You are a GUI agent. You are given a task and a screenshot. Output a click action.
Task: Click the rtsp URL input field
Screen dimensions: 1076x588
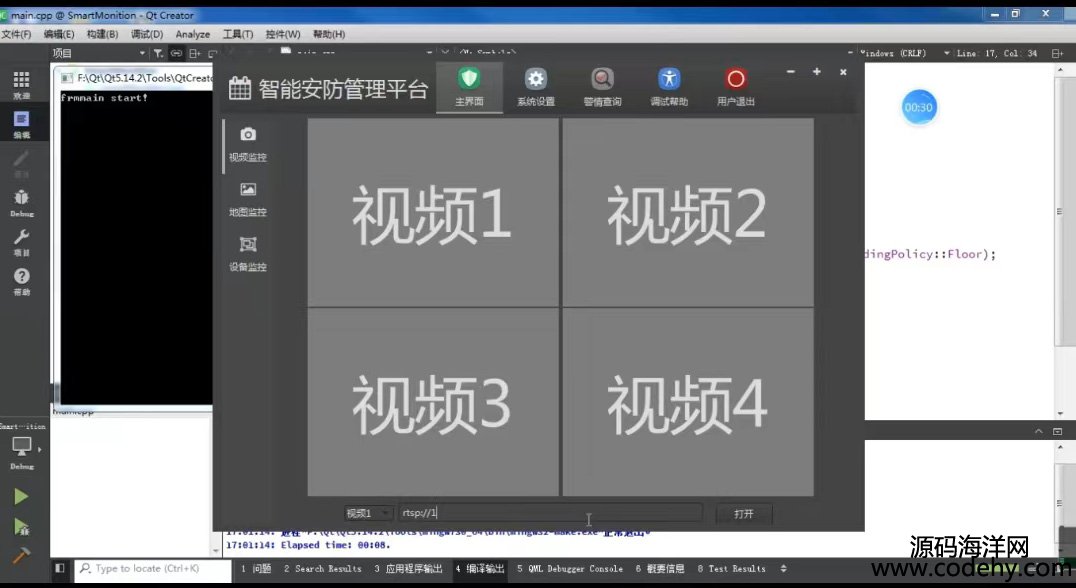click(550, 513)
